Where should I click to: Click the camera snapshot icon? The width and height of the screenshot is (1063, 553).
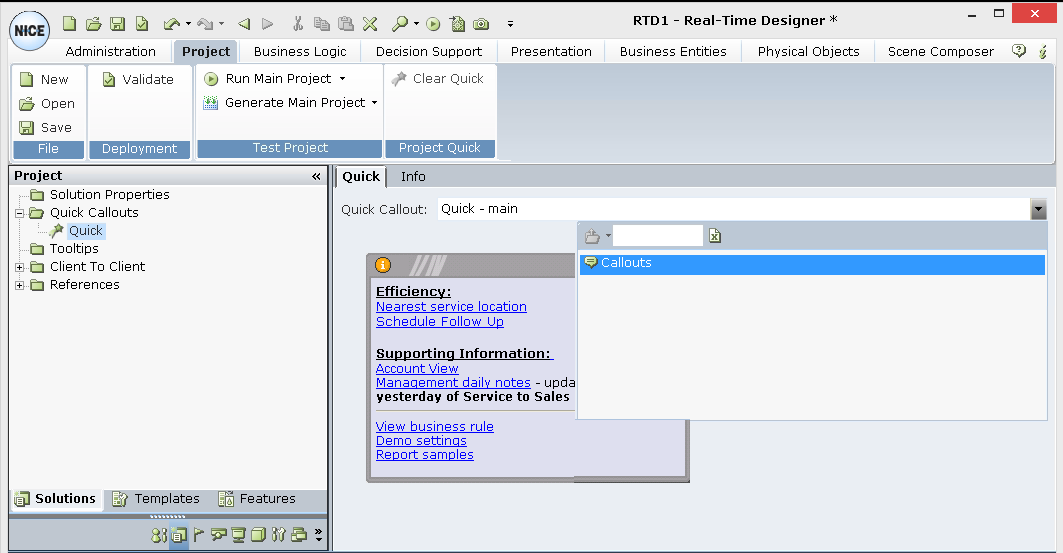(x=481, y=23)
